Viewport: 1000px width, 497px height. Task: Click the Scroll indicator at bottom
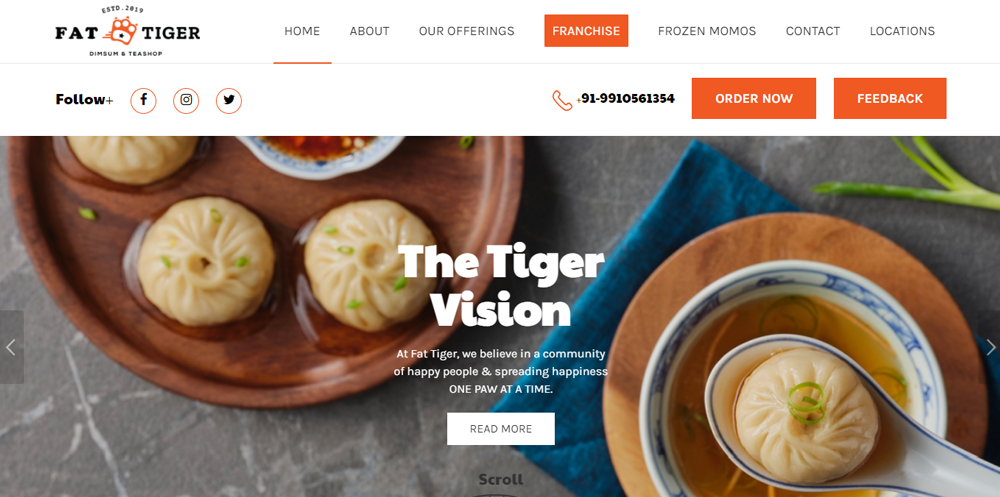coord(501,480)
